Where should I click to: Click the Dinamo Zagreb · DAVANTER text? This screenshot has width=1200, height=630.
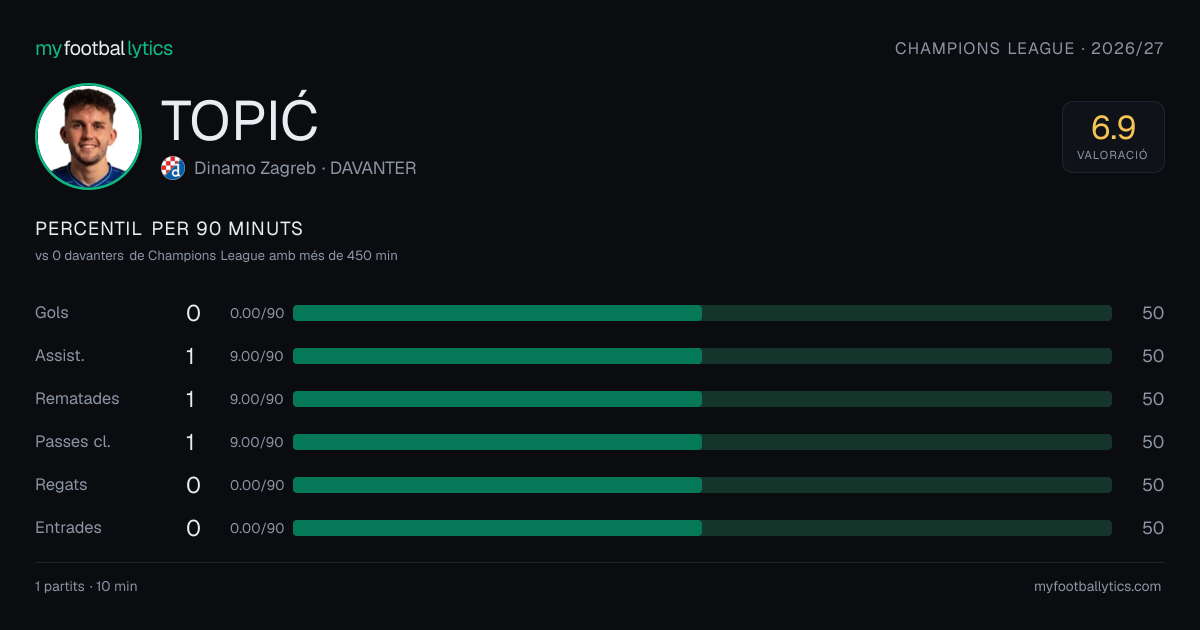305,168
